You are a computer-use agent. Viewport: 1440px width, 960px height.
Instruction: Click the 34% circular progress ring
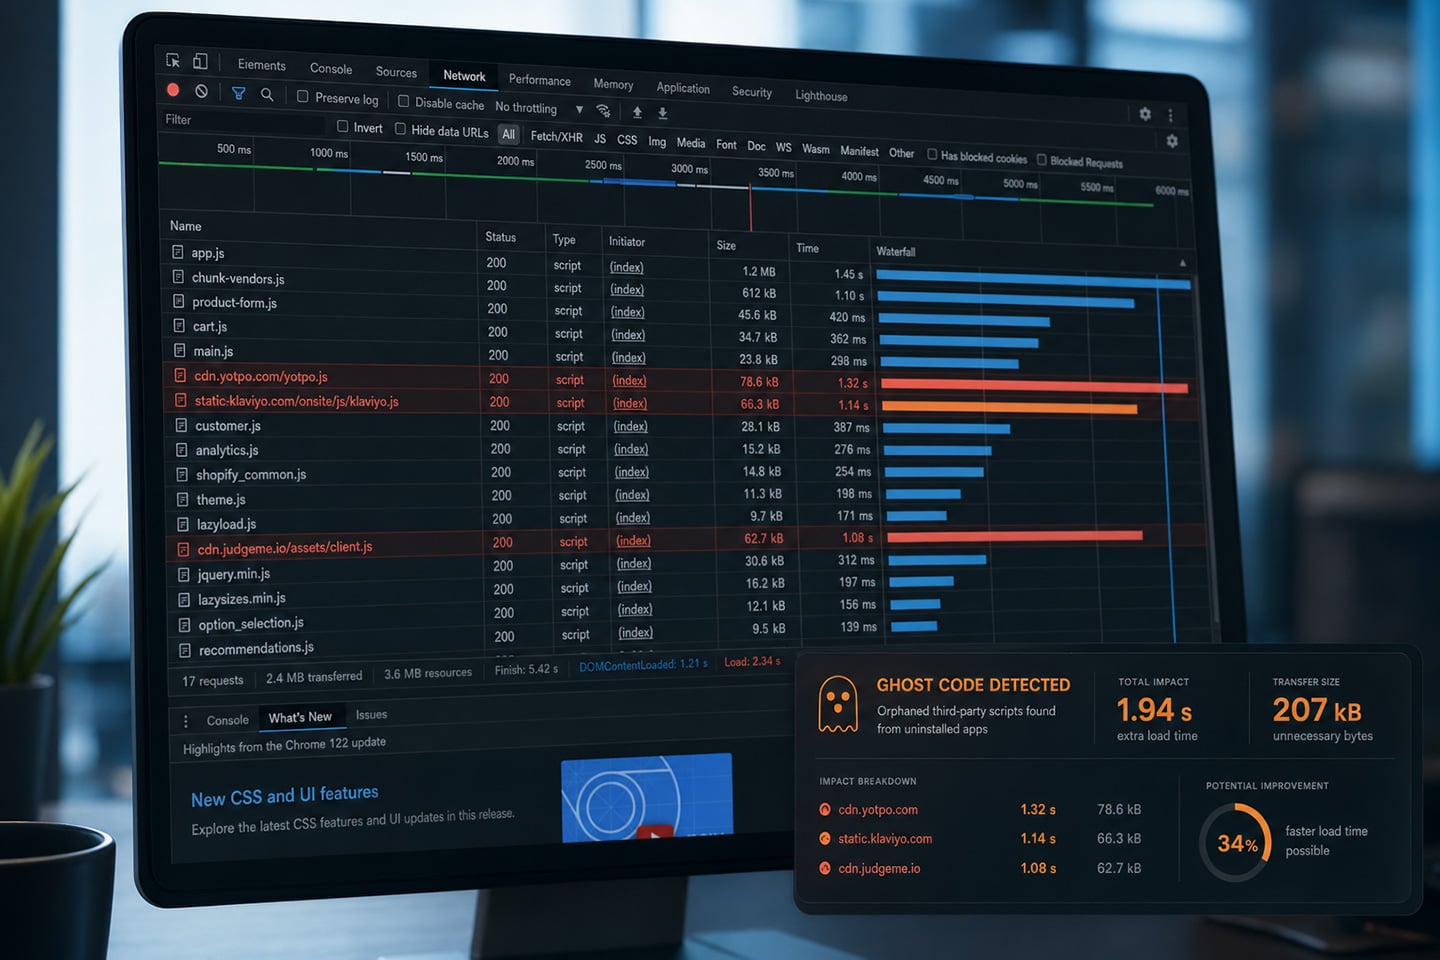pos(1236,843)
